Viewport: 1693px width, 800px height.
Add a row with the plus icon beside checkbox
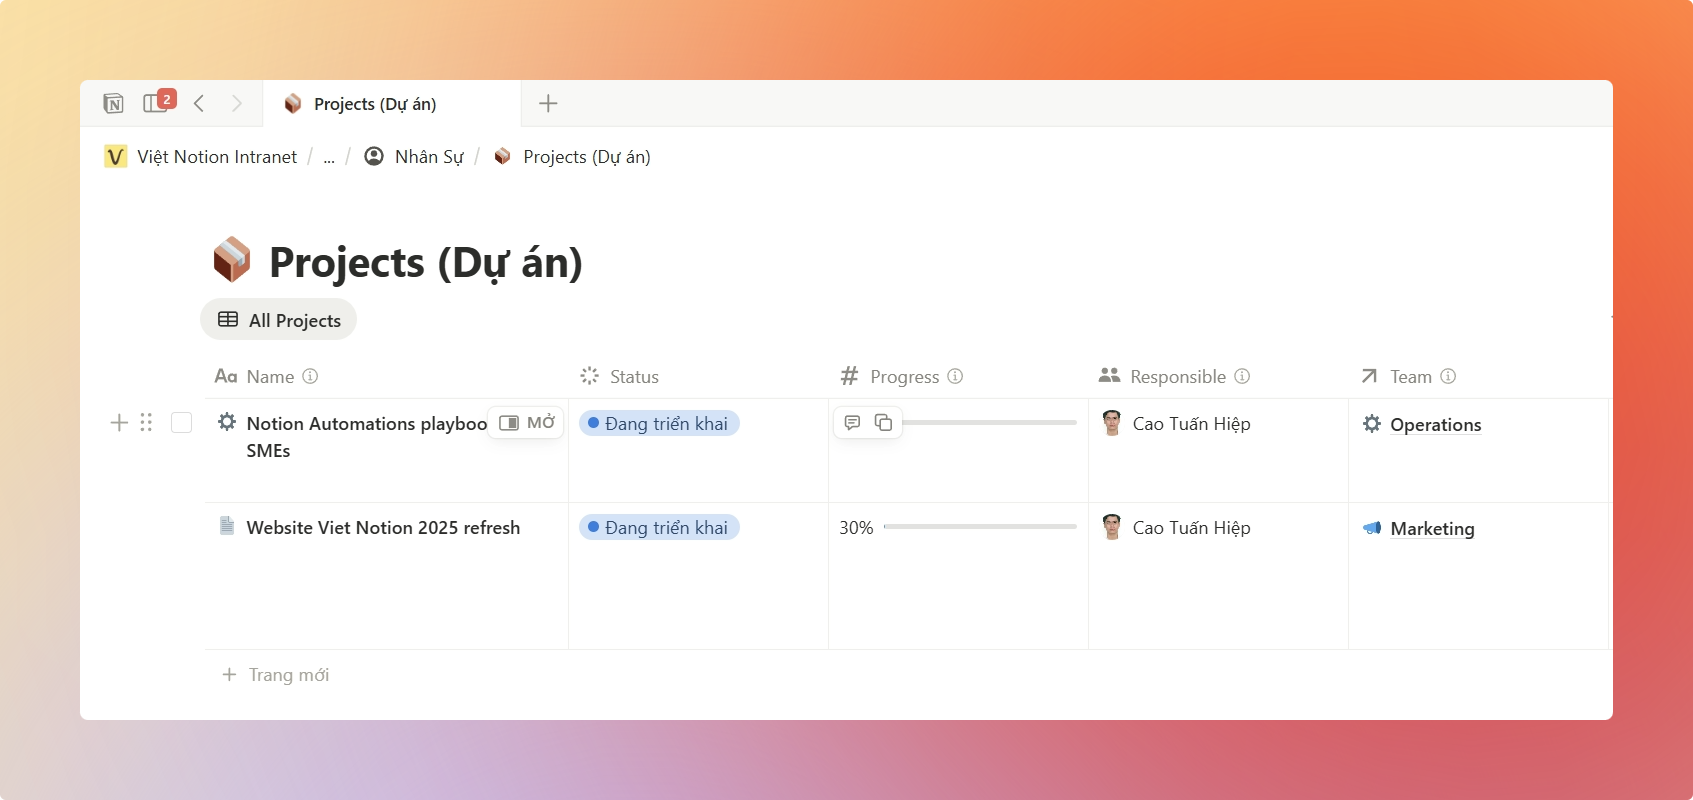click(x=119, y=423)
